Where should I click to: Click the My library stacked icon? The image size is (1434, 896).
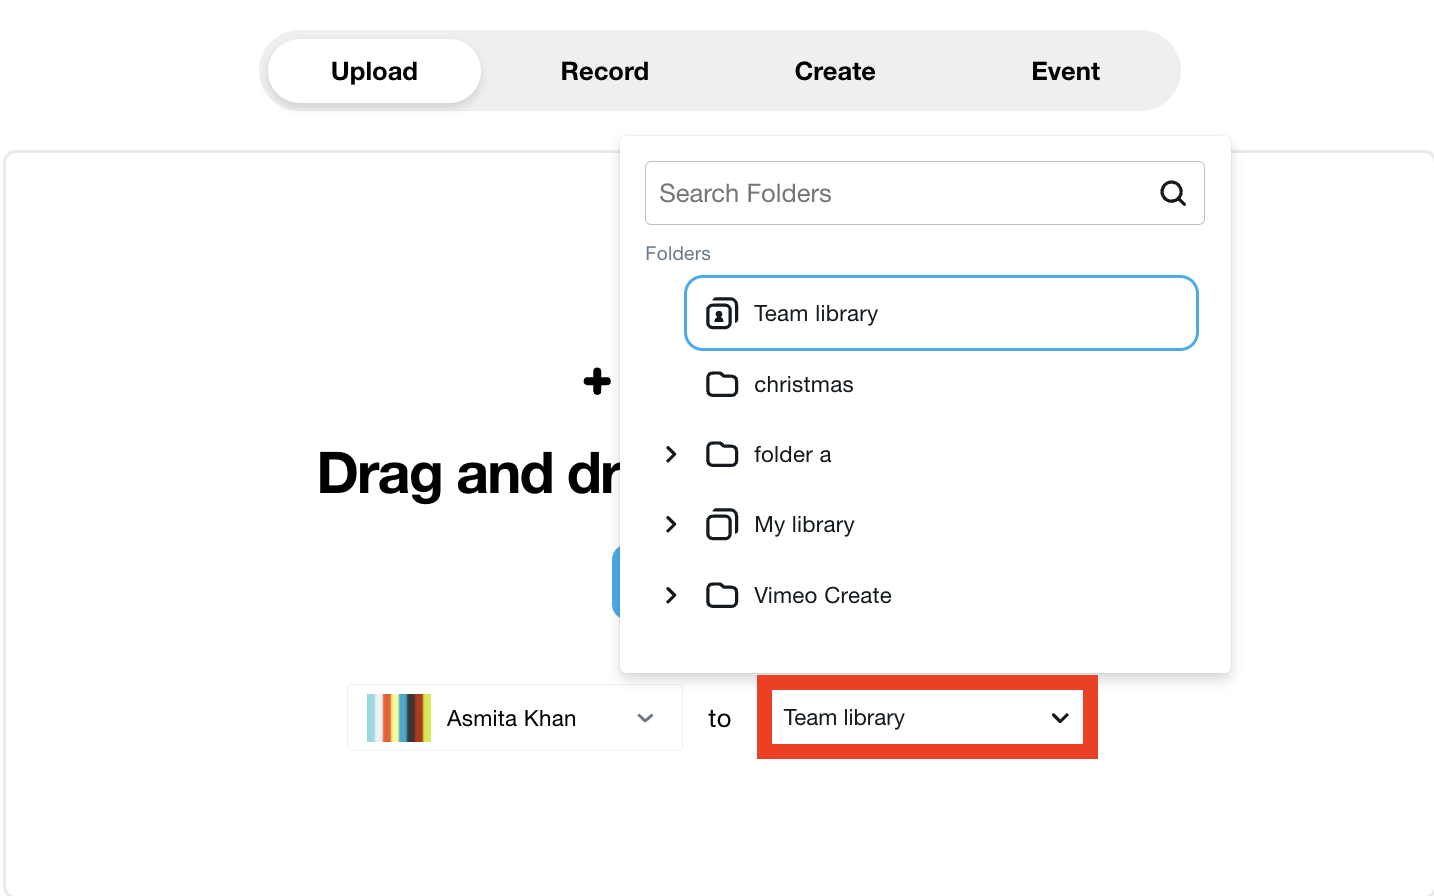[721, 525]
